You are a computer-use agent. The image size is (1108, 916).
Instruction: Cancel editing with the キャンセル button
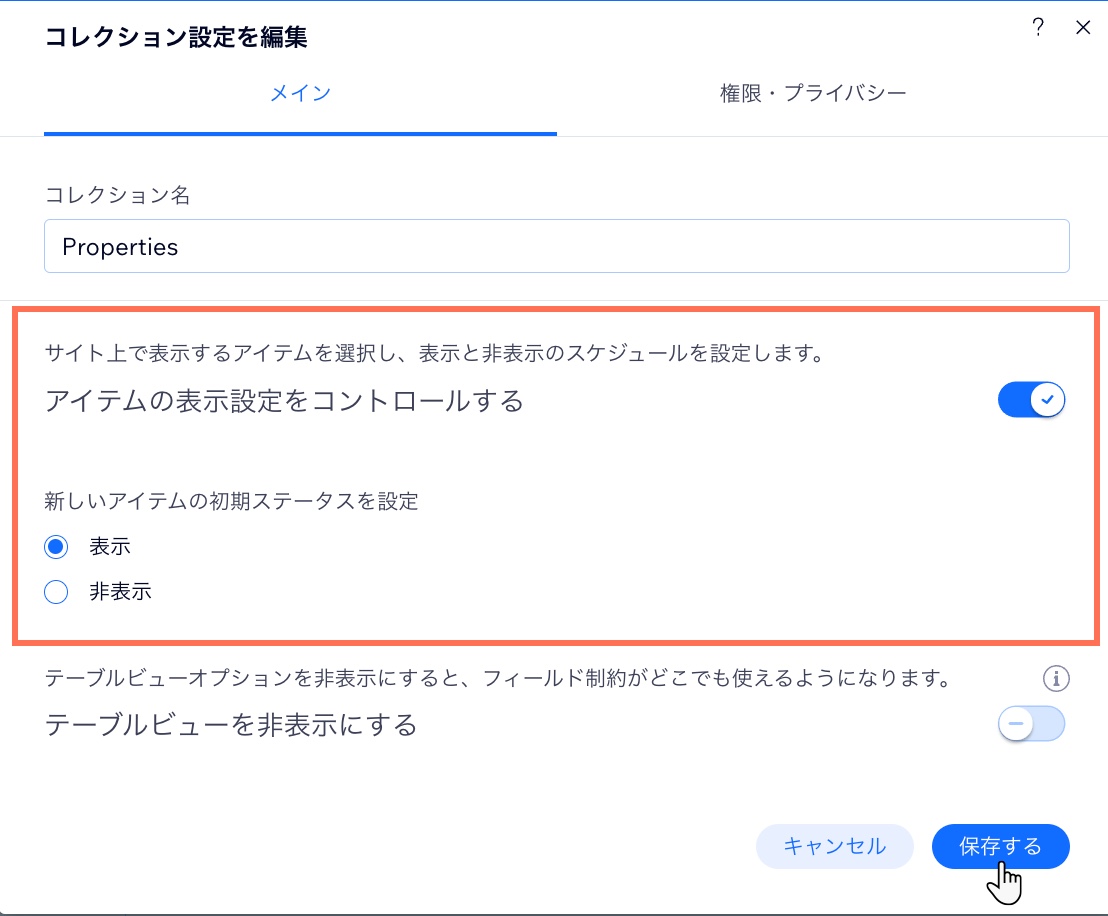(x=835, y=846)
